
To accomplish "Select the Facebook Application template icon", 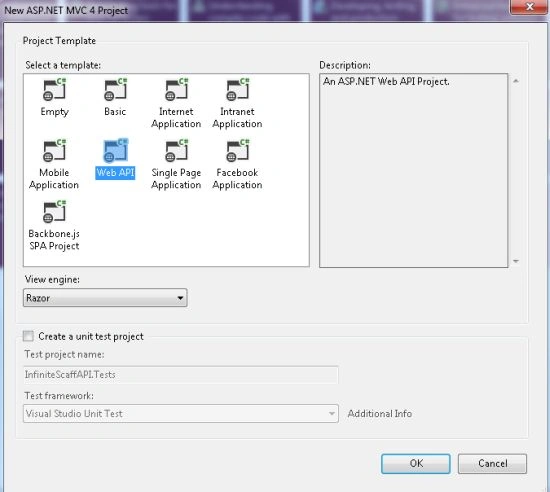I will pos(237,151).
